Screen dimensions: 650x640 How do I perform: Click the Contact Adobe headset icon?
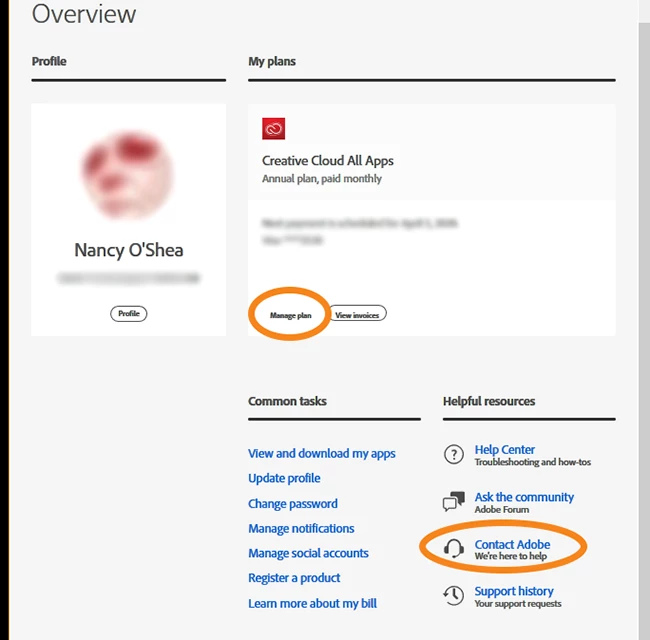(x=454, y=548)
